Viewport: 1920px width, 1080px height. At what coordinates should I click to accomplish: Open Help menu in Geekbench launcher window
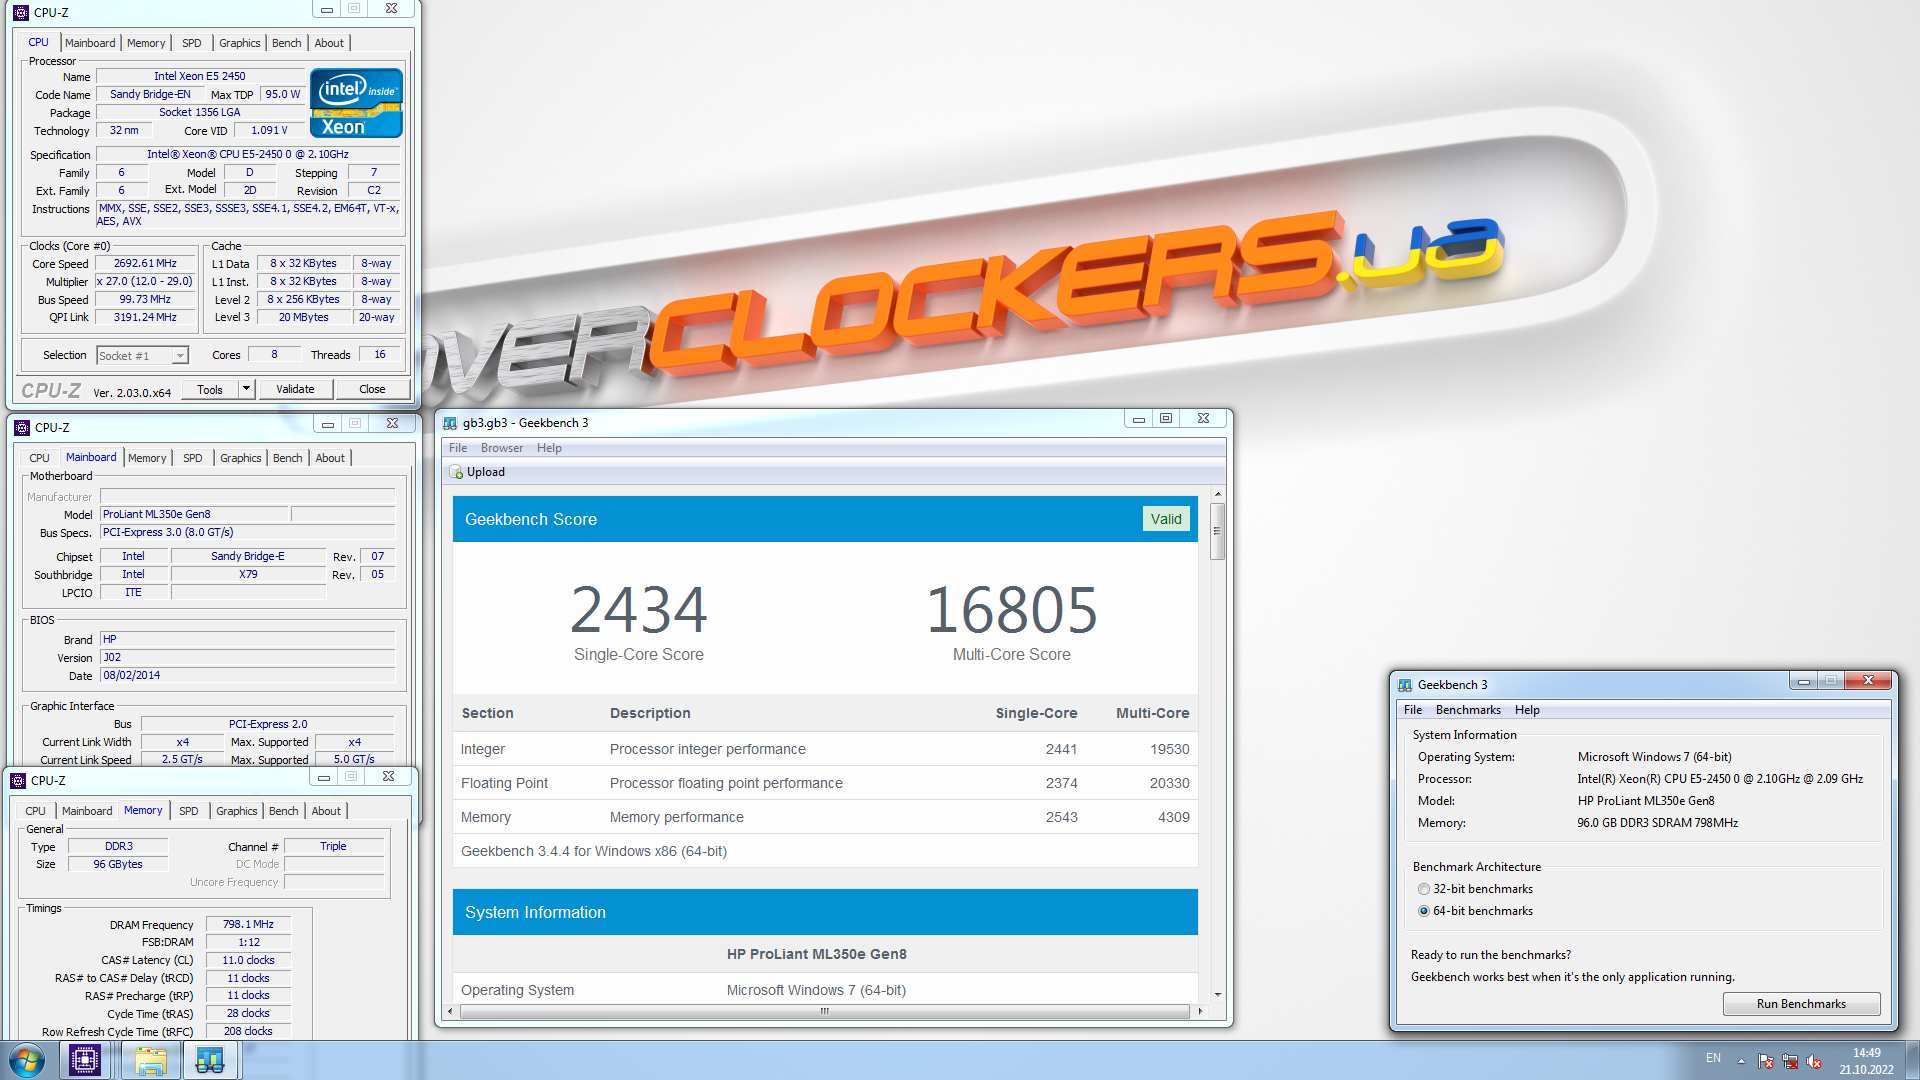(1527, 710)
